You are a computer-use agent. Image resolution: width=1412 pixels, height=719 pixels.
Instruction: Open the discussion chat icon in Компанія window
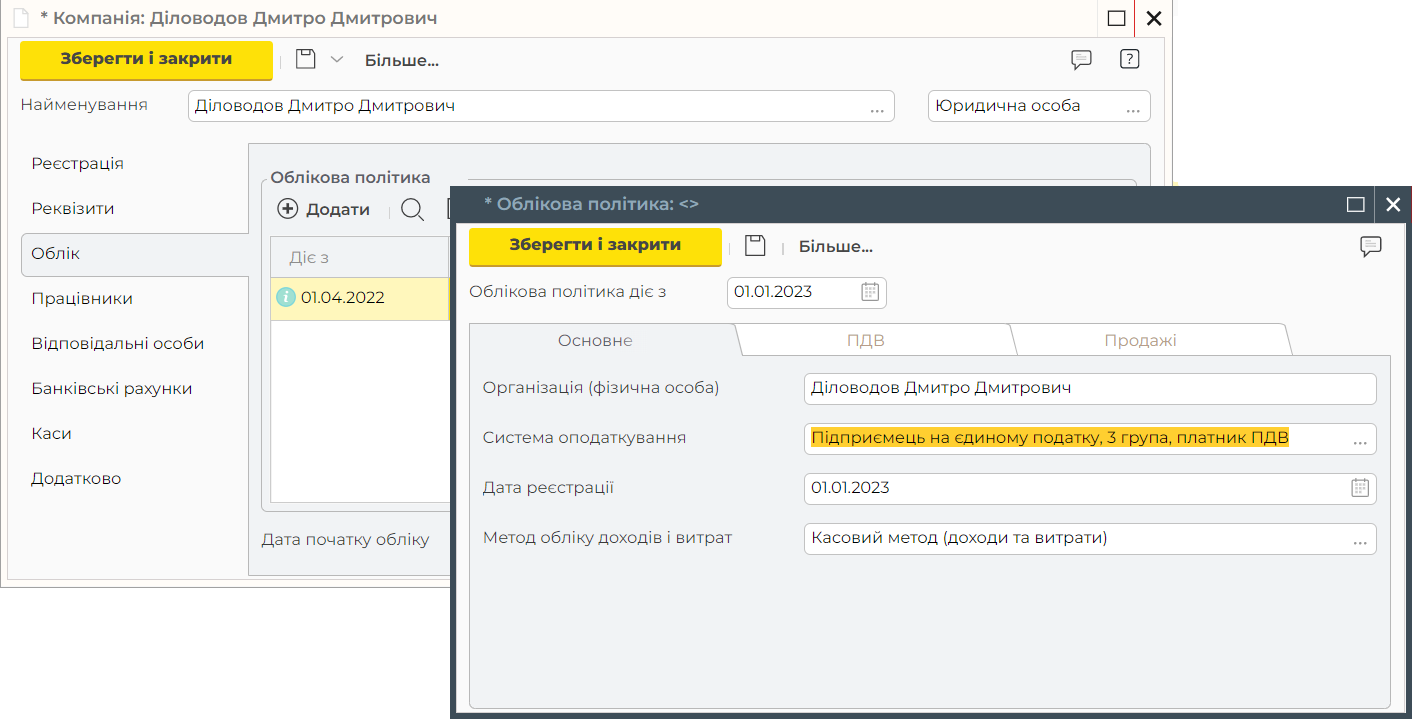click(1081, 60)
